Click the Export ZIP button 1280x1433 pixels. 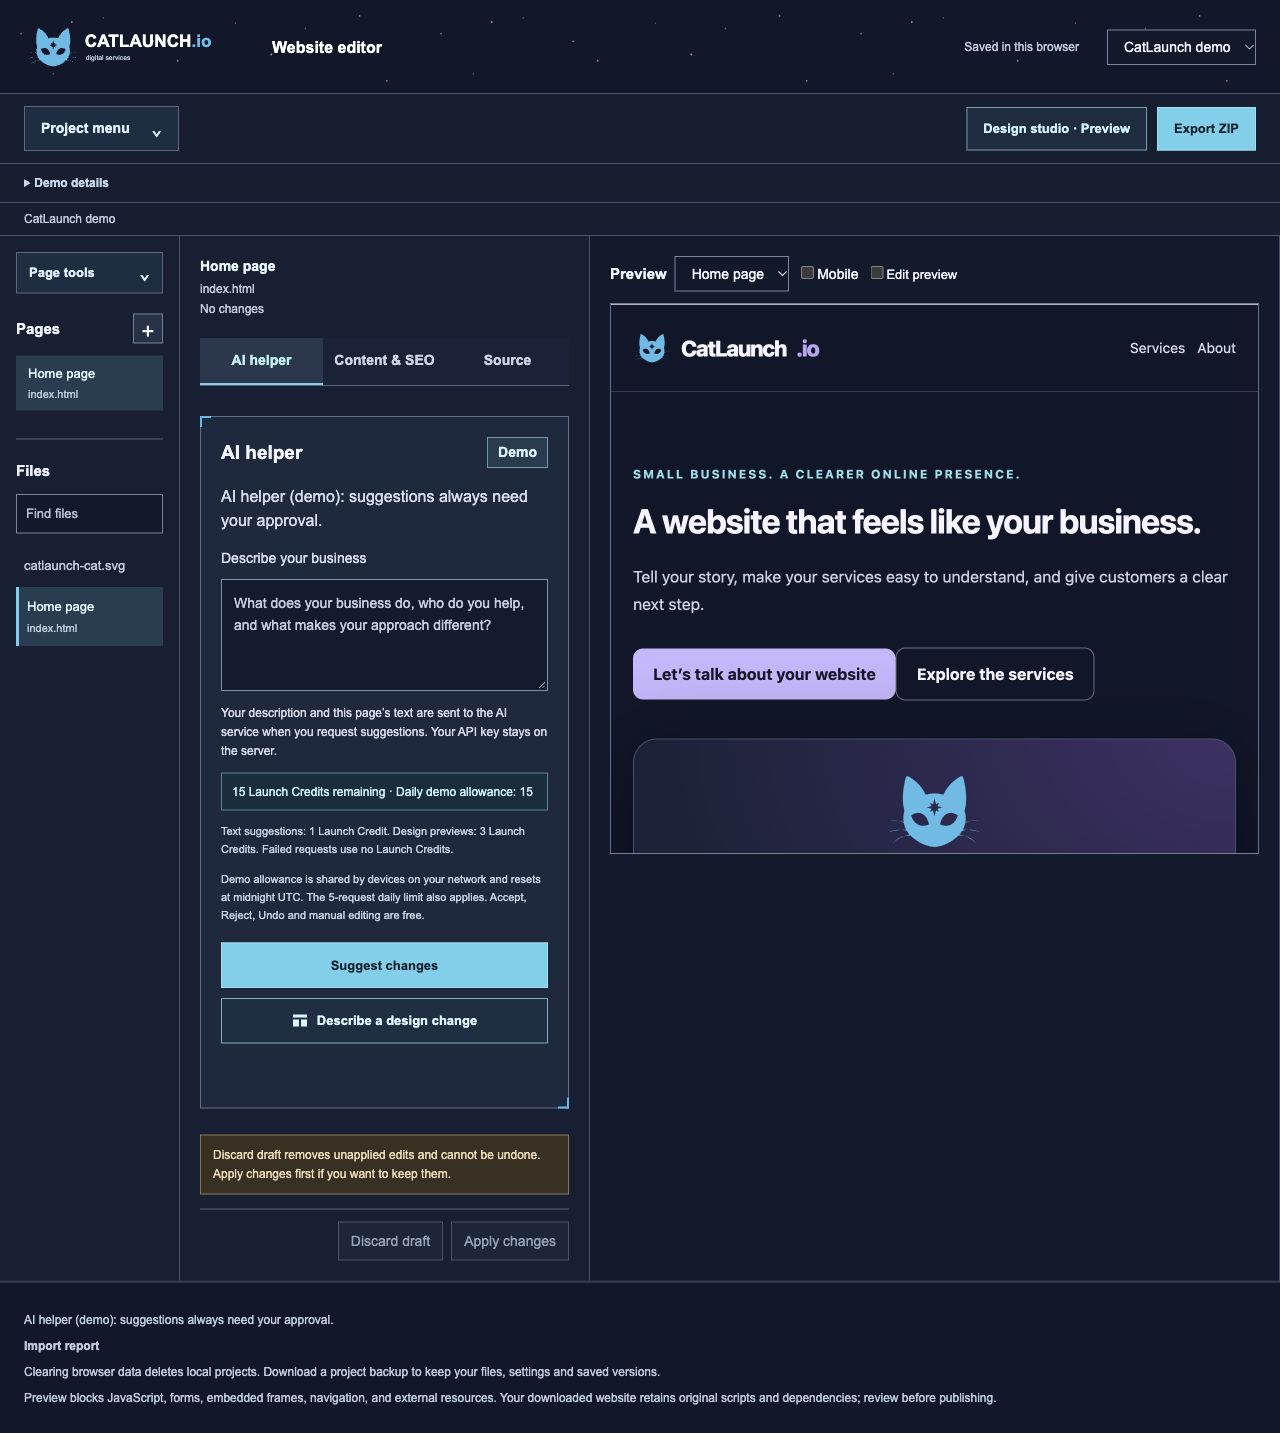(1206, 129)
